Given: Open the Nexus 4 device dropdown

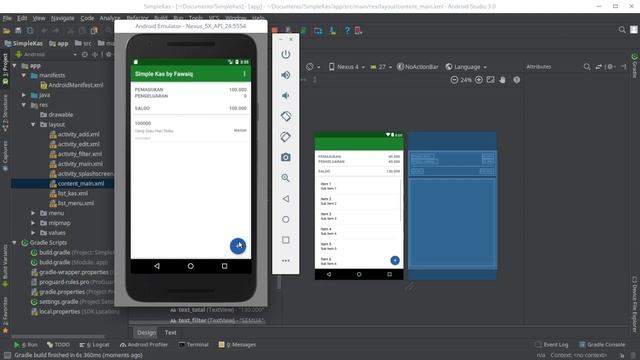Looking at the screenshot, I should pyautogui.click(x=347, y=67).
